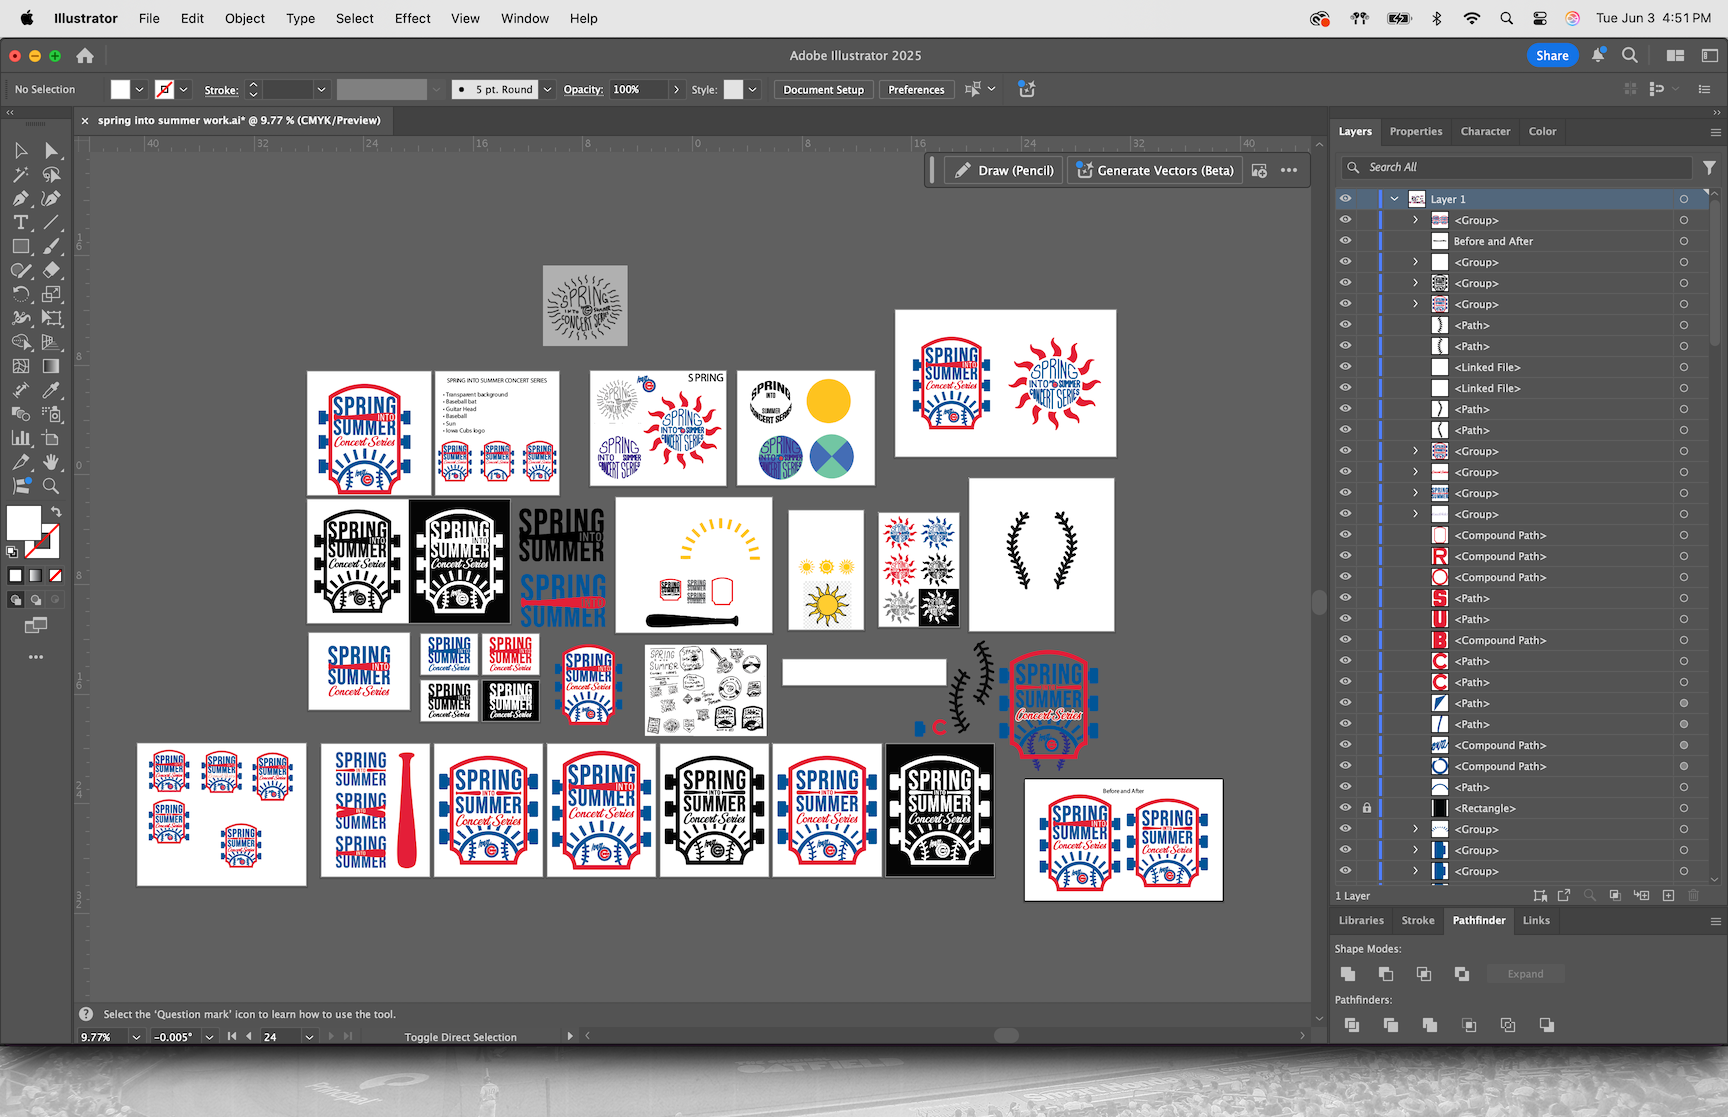
Task: Open the Stroke color dropdown in control bar
Action: click(183, 90)
